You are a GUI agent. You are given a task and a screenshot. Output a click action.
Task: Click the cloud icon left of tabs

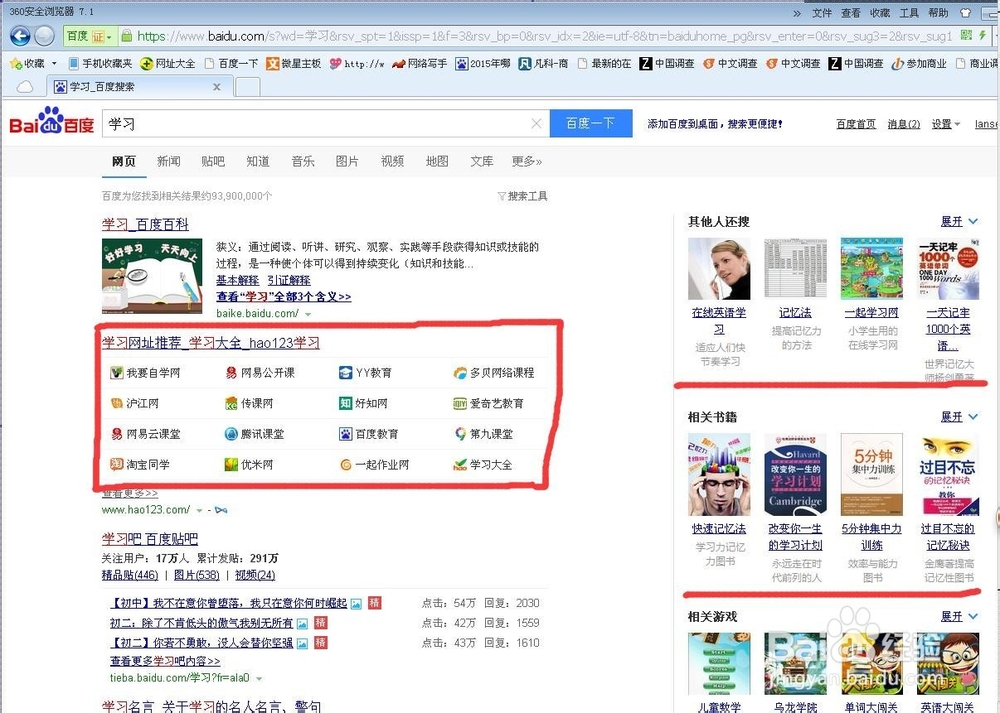tap(24, 86)
